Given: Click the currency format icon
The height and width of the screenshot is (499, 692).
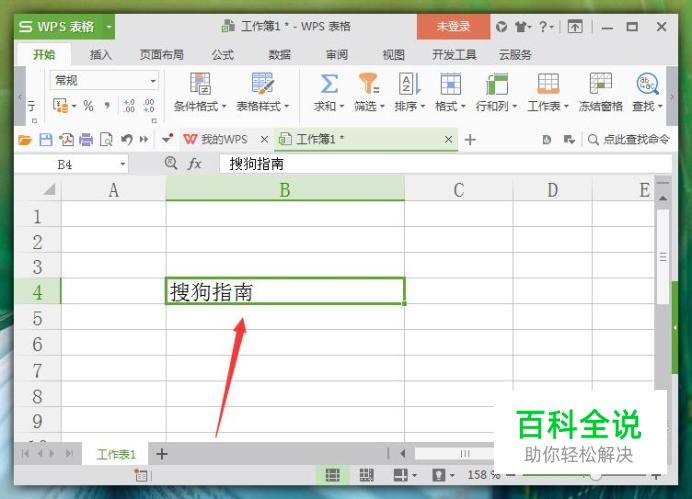Looking at the screenshot, I should (60, 105).
